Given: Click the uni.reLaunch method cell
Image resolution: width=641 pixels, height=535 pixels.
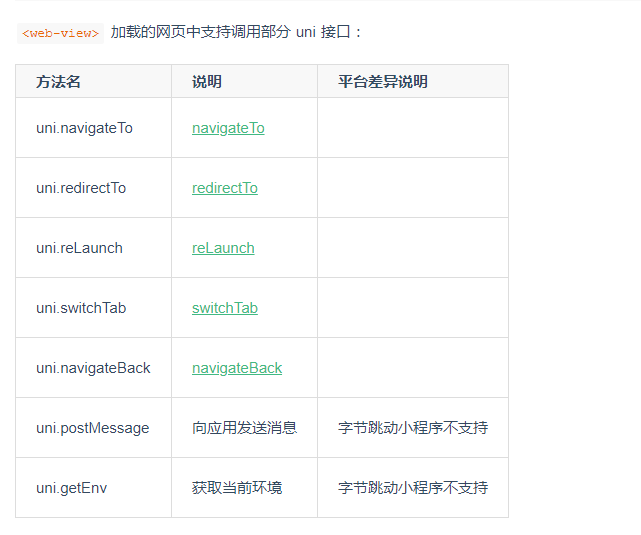Looking at the screenshot, I should [94, 248].
